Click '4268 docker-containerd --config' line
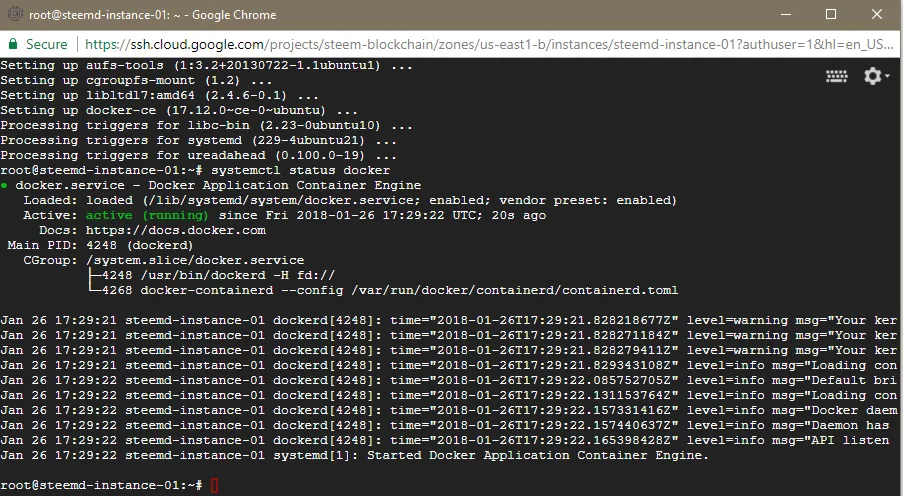This screenshot has height=496, width=903. [x=390, y=290]
